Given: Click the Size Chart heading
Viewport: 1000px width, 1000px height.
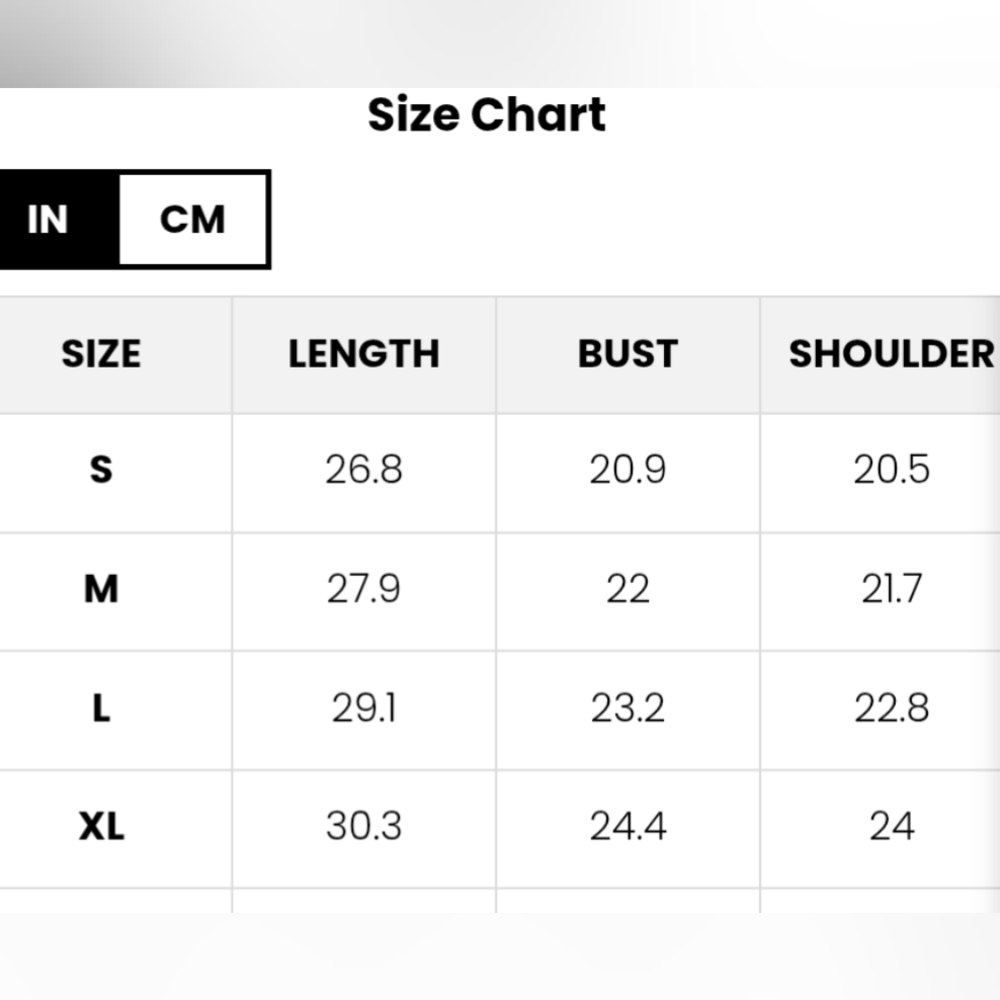Looking at the screenshot, I should 486,115.
